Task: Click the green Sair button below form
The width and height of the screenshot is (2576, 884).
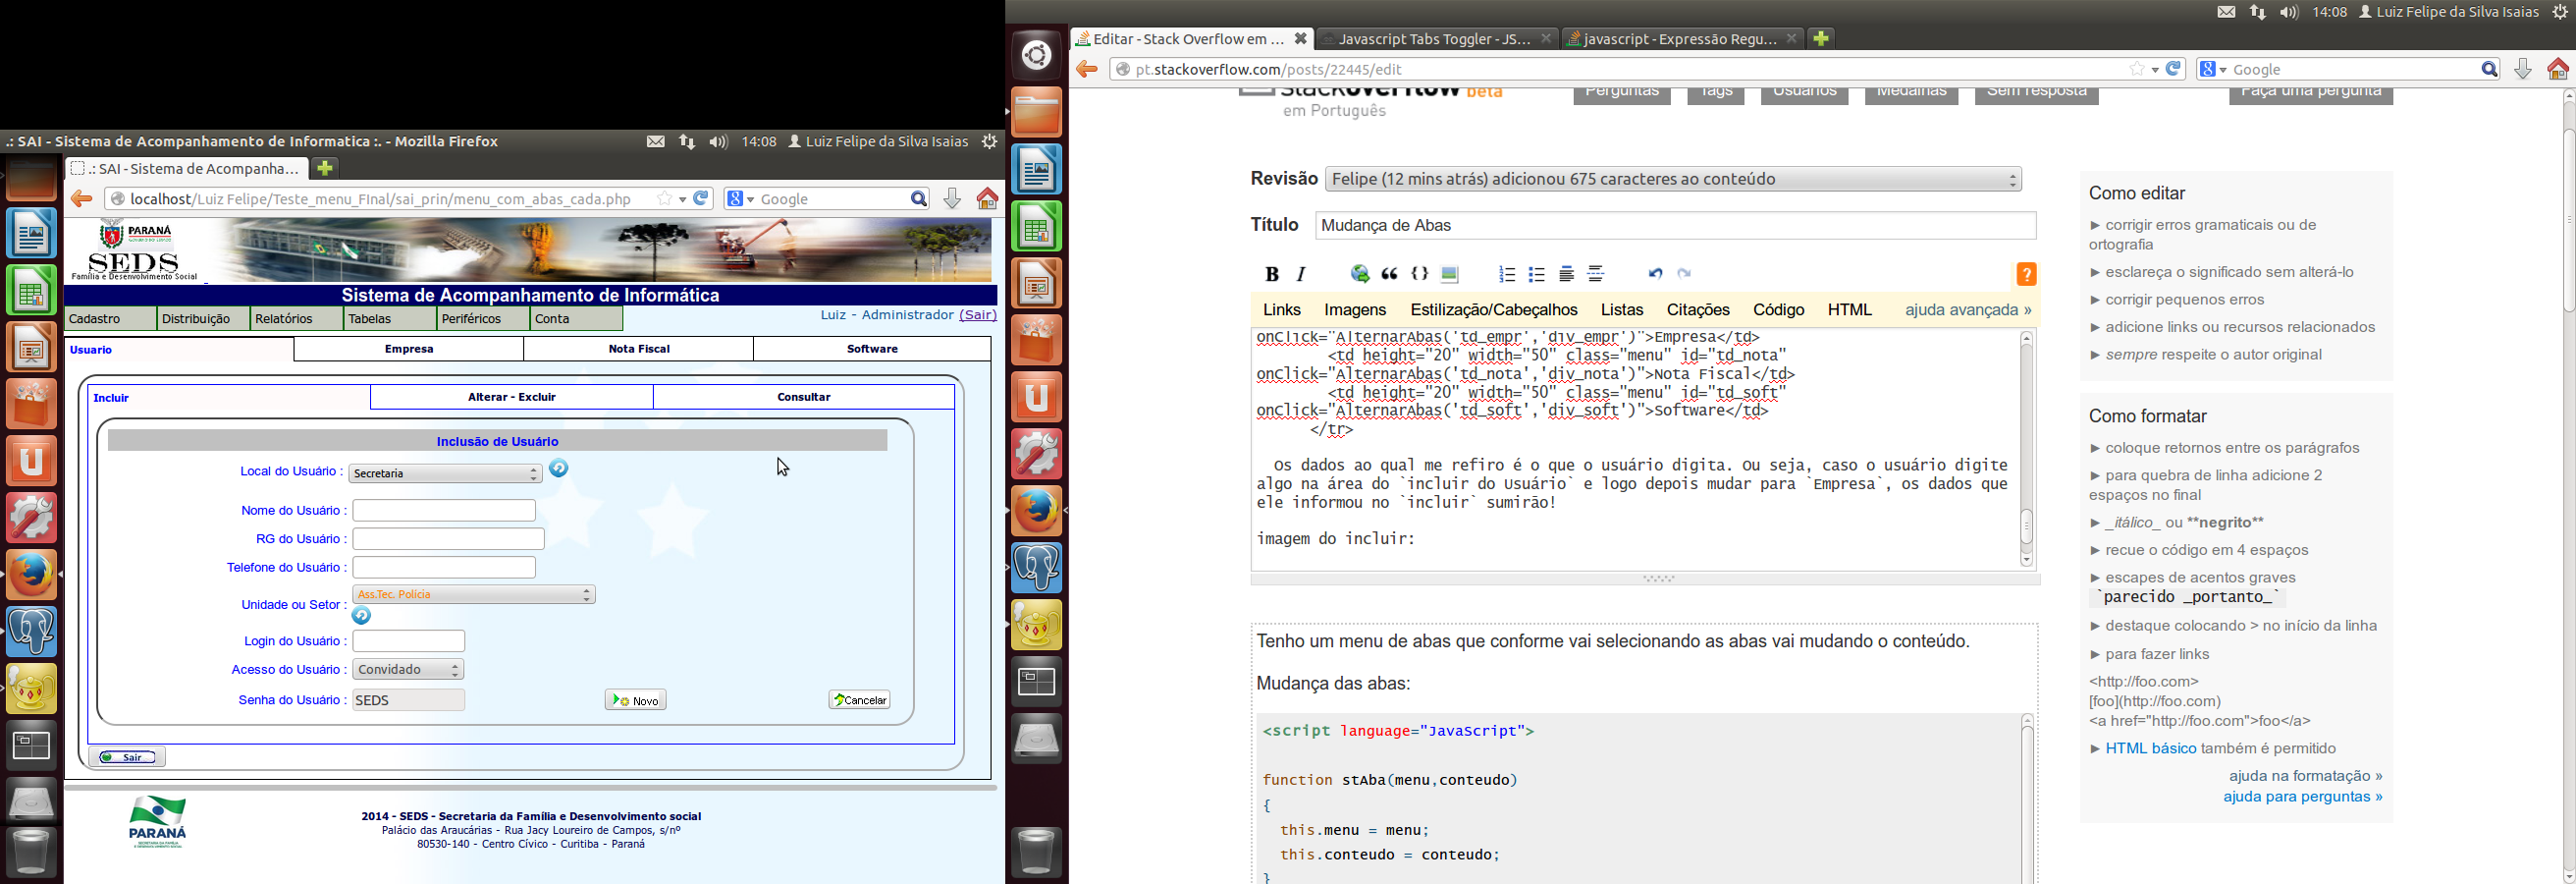Action: tap(127, 757)
